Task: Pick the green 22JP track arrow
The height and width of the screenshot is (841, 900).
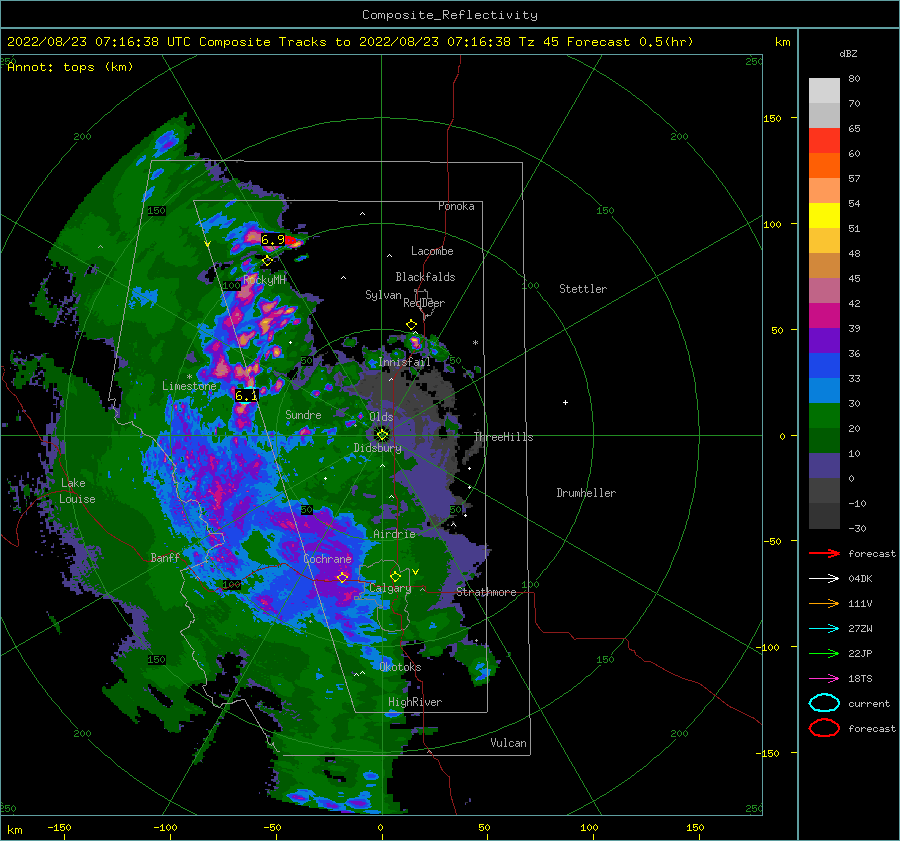Action: (824, 653)
